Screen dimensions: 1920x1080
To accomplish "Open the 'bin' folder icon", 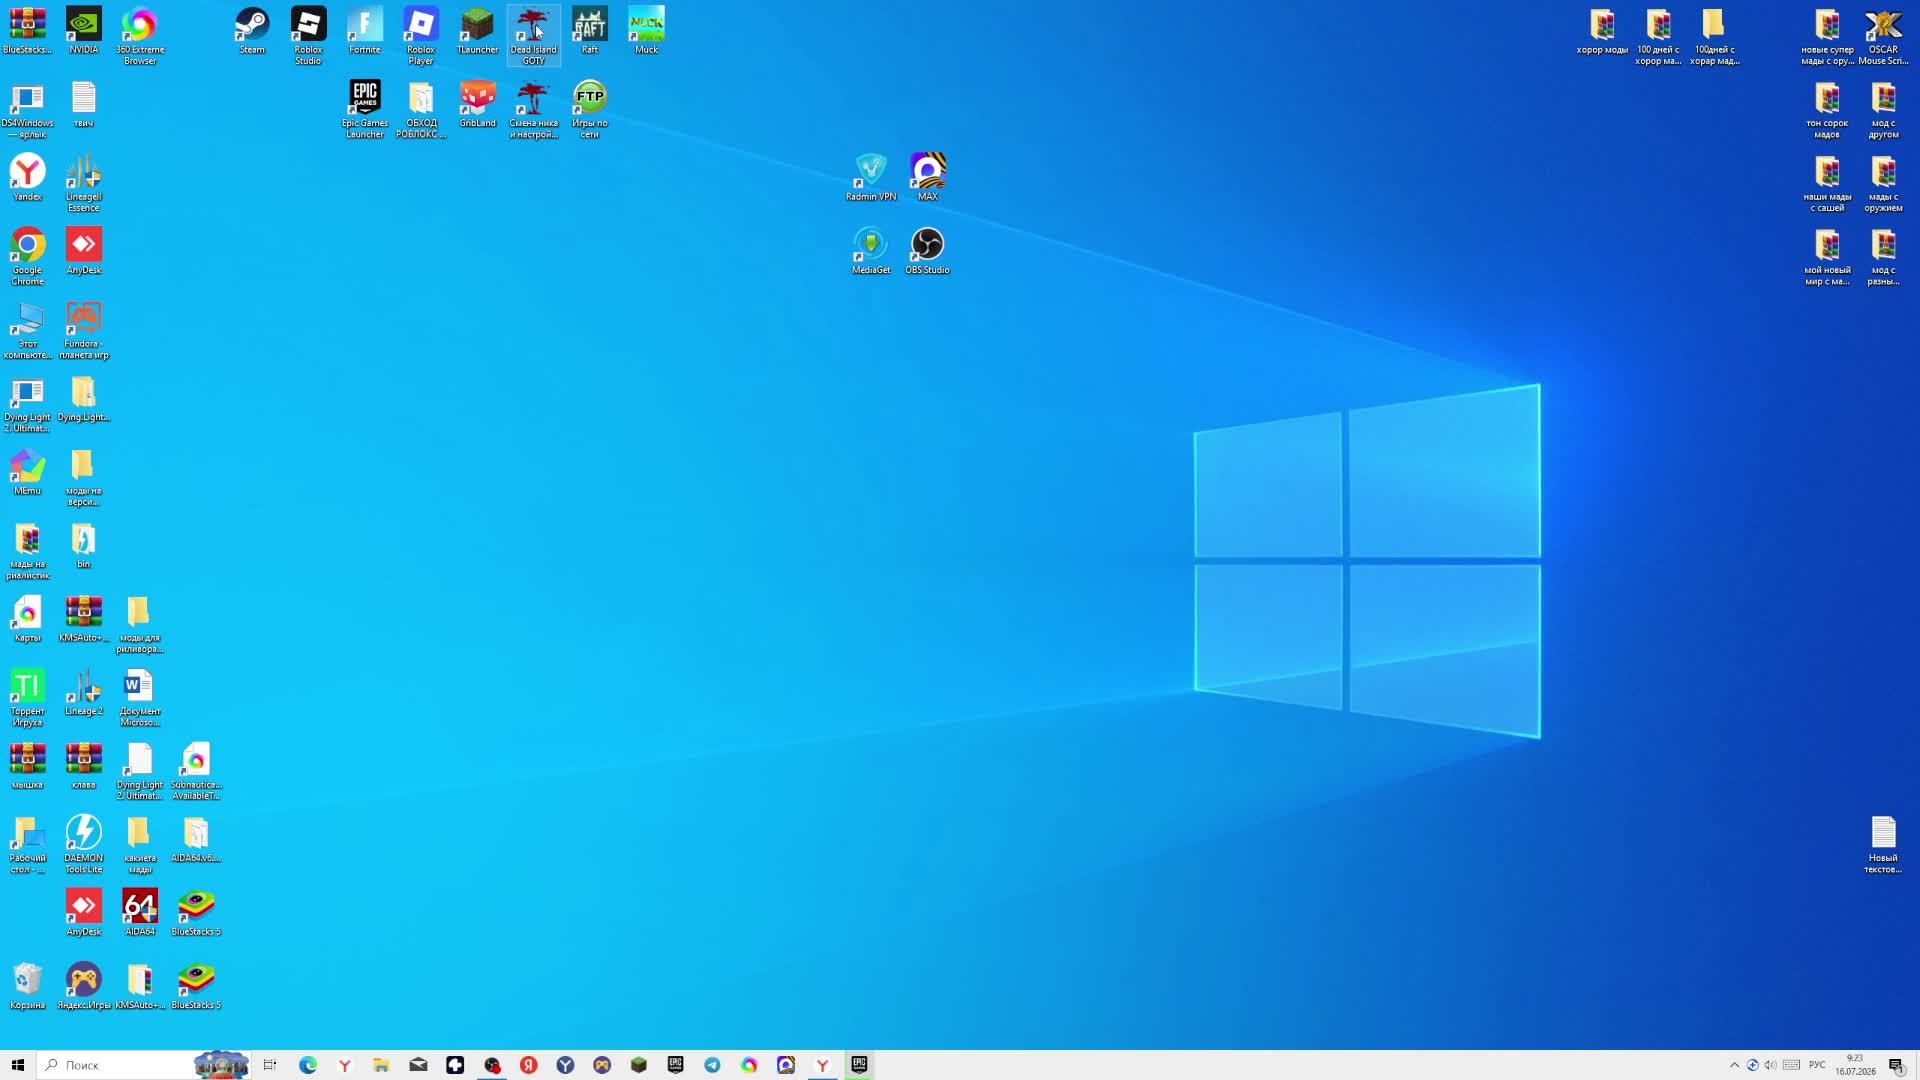I will click(84, 545).
